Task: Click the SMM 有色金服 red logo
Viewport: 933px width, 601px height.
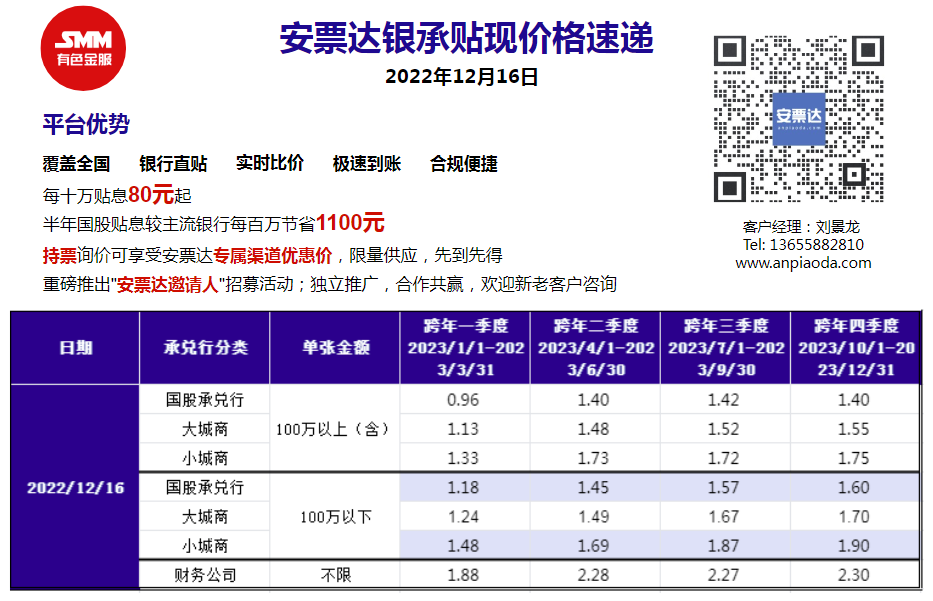Action: coord(83,48)
